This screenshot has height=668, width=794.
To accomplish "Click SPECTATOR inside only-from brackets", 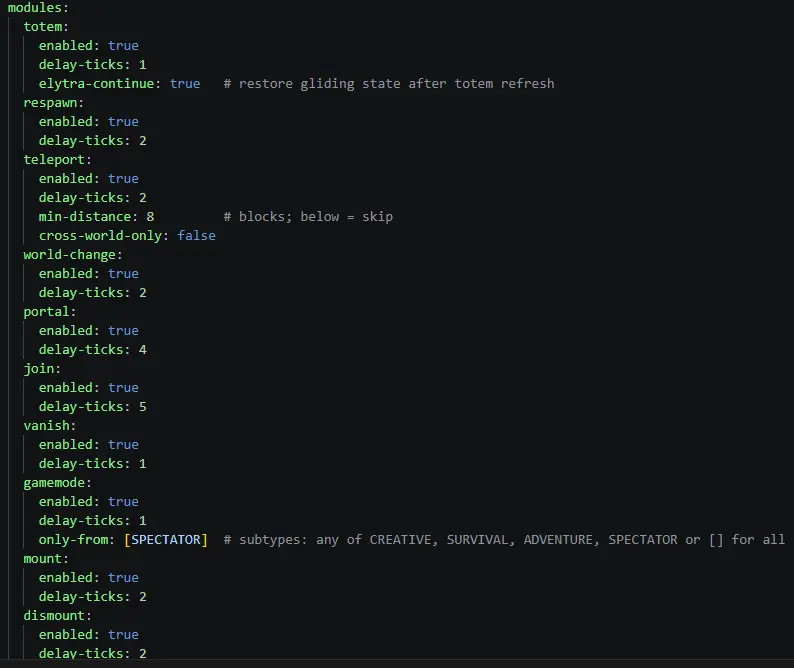I will click(x=166, y=540).
